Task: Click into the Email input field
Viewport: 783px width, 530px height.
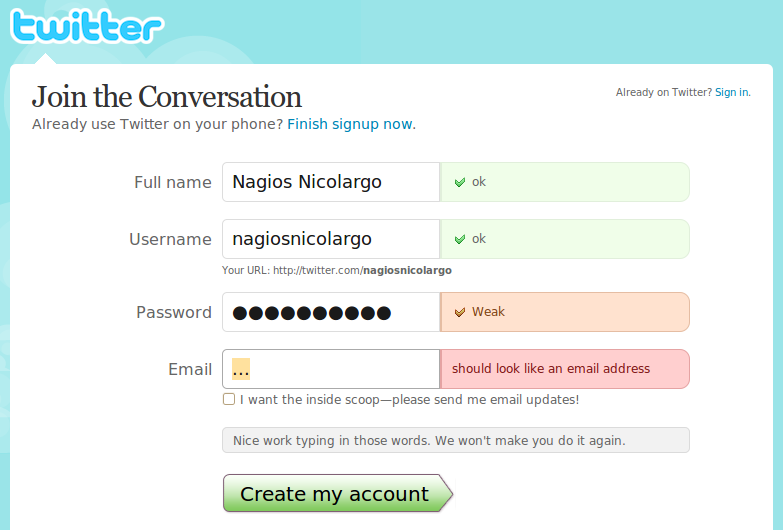Action: point(331,369)
